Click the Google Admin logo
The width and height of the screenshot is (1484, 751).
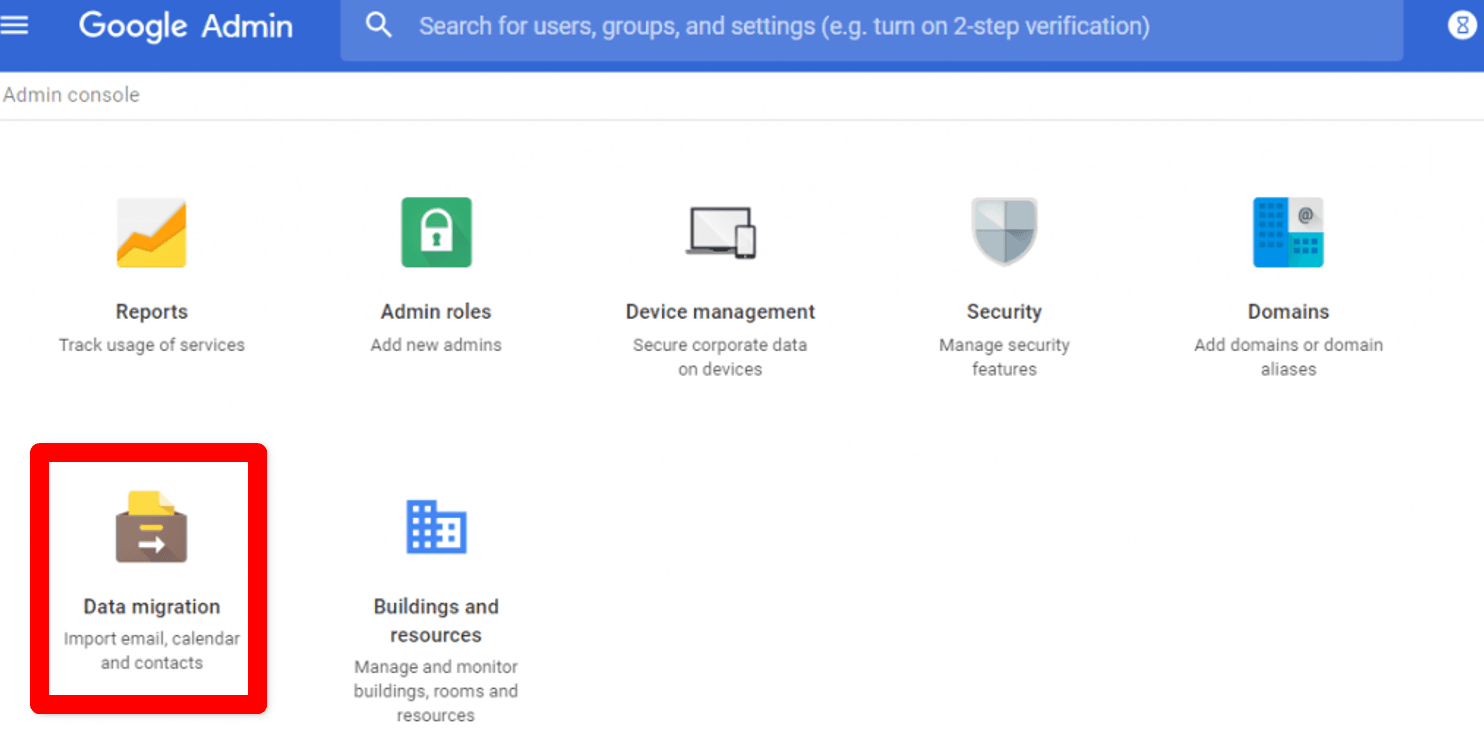tap(185, 26)
